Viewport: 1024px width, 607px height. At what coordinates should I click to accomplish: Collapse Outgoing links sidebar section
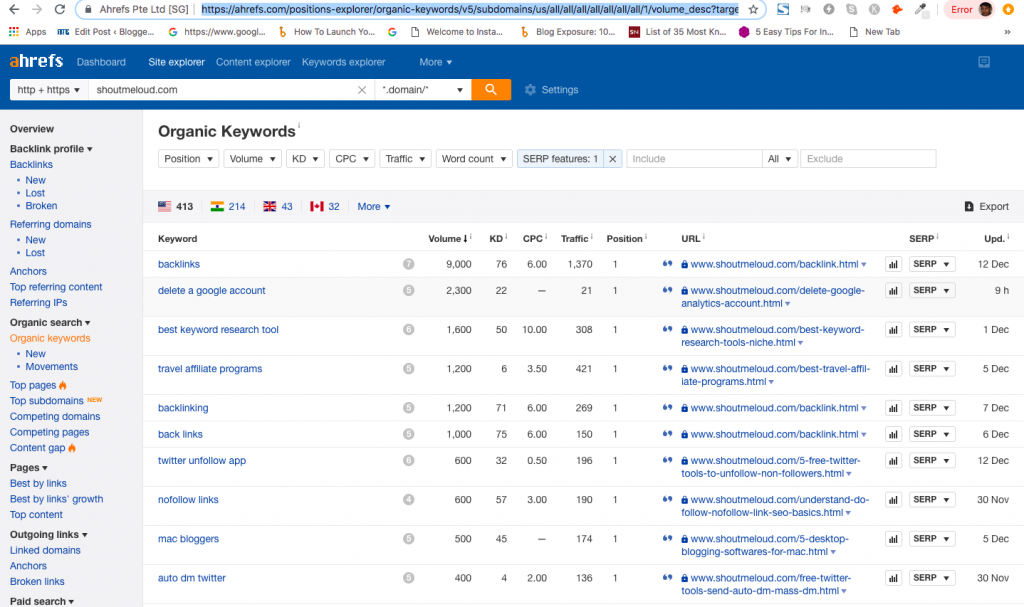[48, 534]
